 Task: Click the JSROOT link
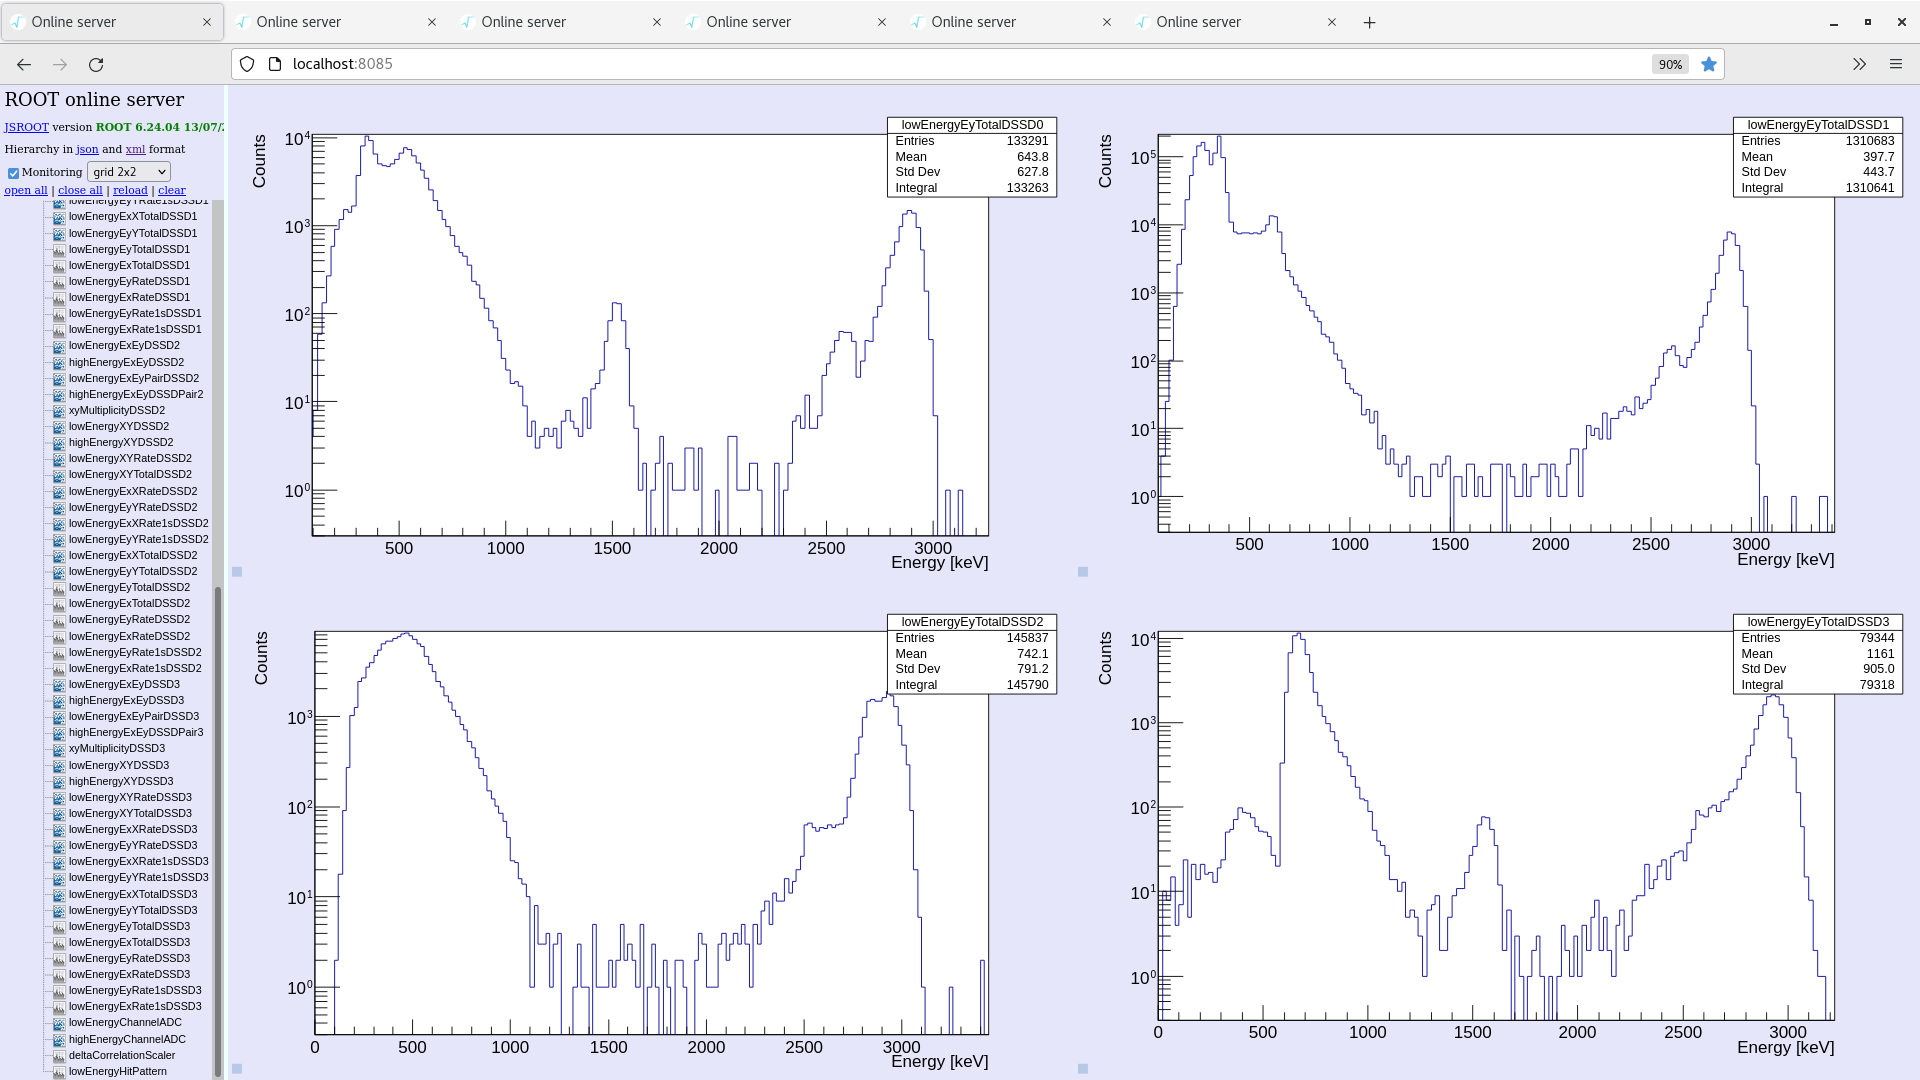[x=26, y=127]
